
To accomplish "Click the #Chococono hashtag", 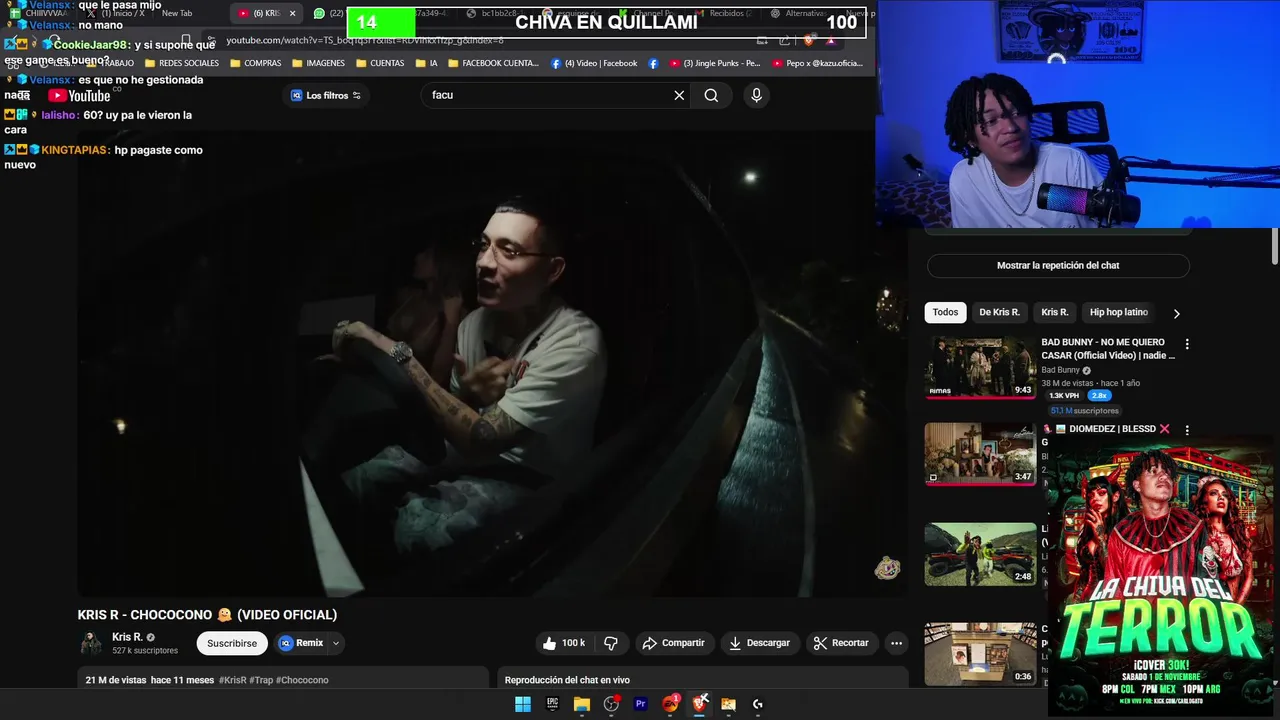I will tap(302, 680).
